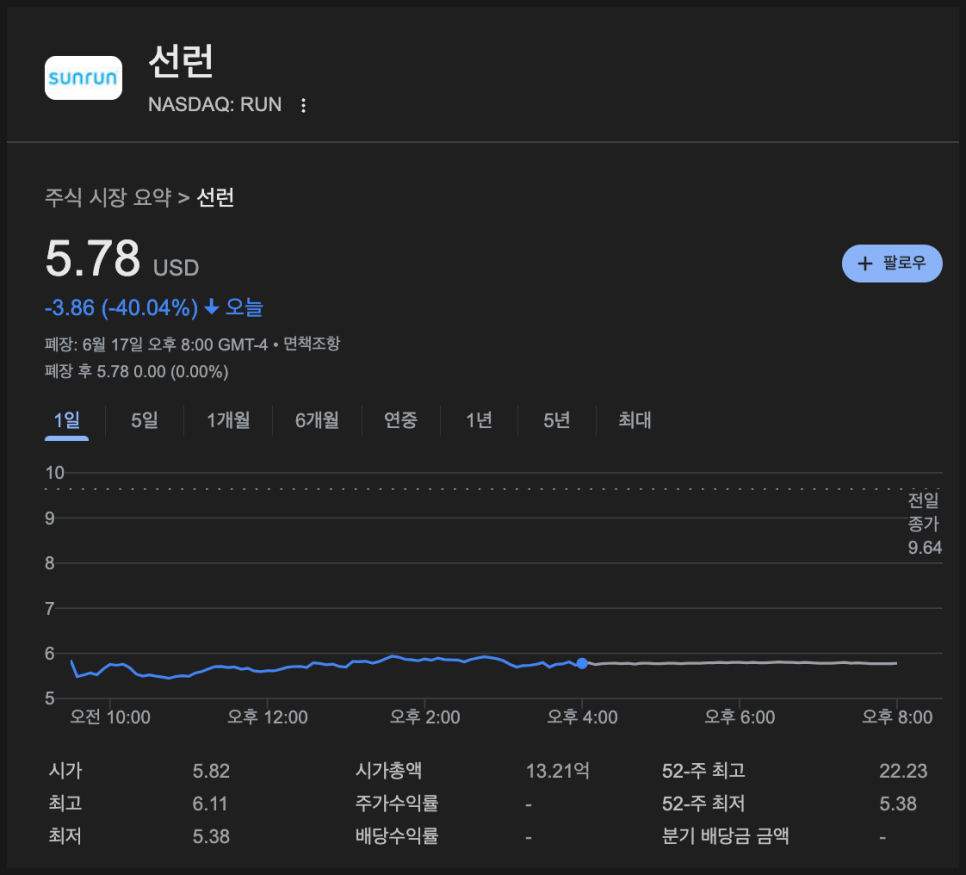Click the 팔로우 follow button
The image size is (966, 875).
click(891, 264)
